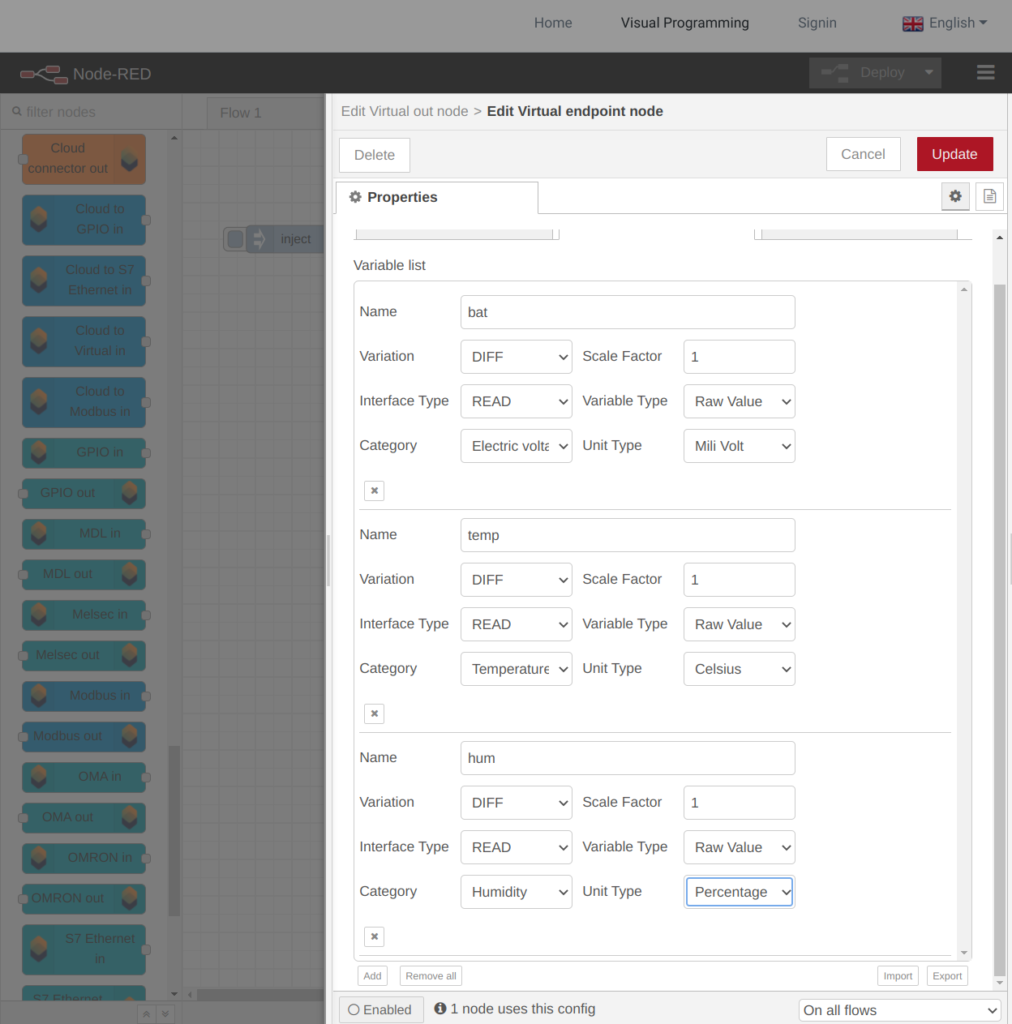Add a new variable

pyautogui.click(x=372, y=976)
